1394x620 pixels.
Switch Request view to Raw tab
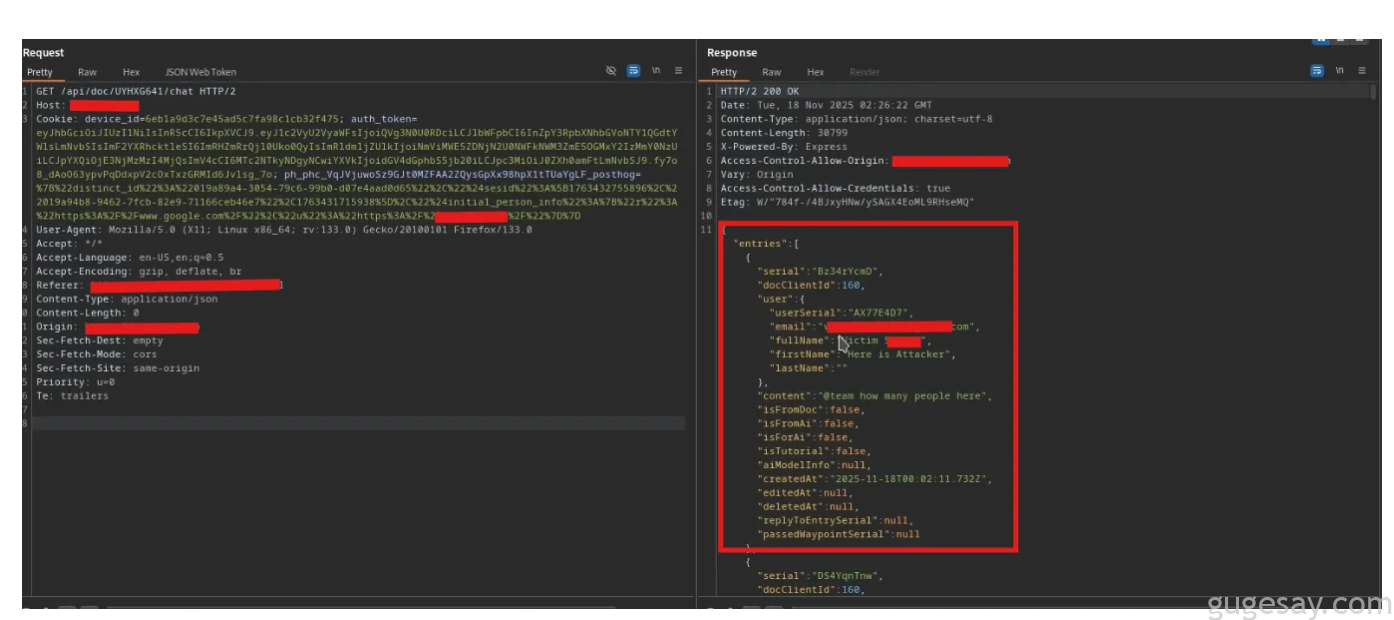coord(87,72)
